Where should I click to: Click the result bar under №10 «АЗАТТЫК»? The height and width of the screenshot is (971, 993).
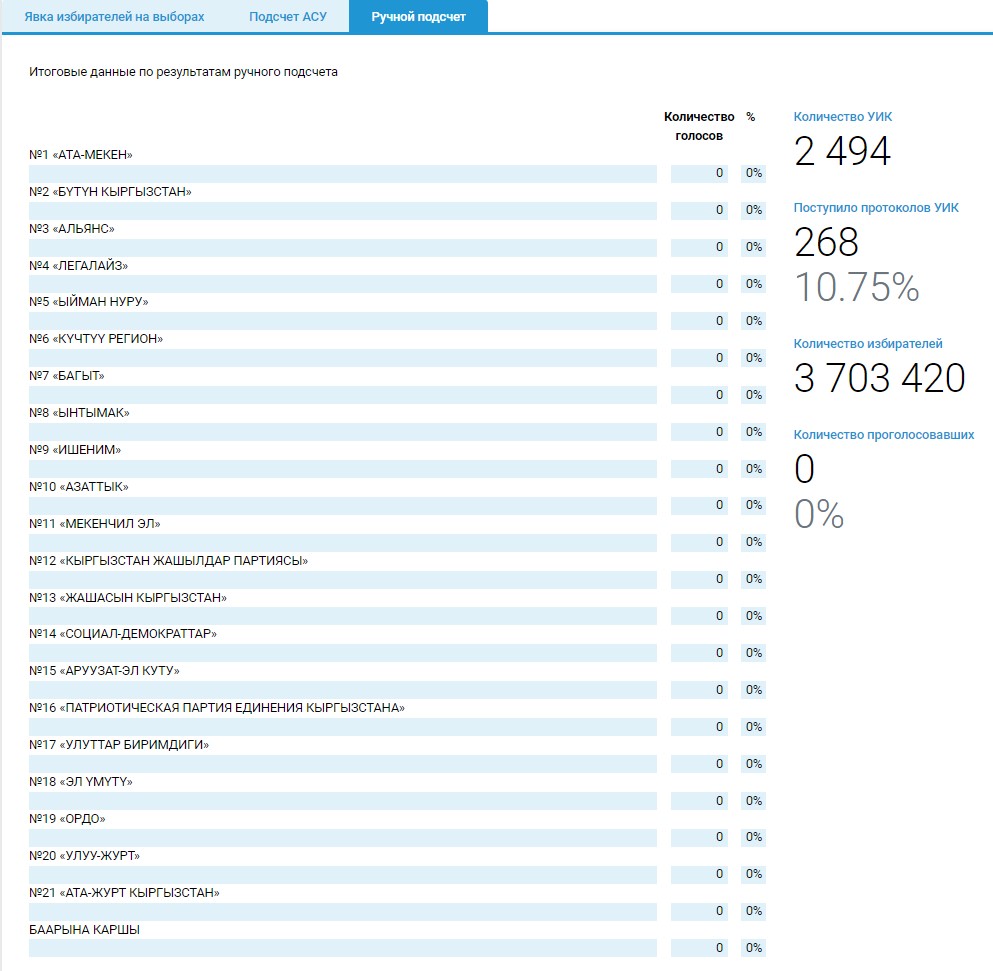[343, 506]
